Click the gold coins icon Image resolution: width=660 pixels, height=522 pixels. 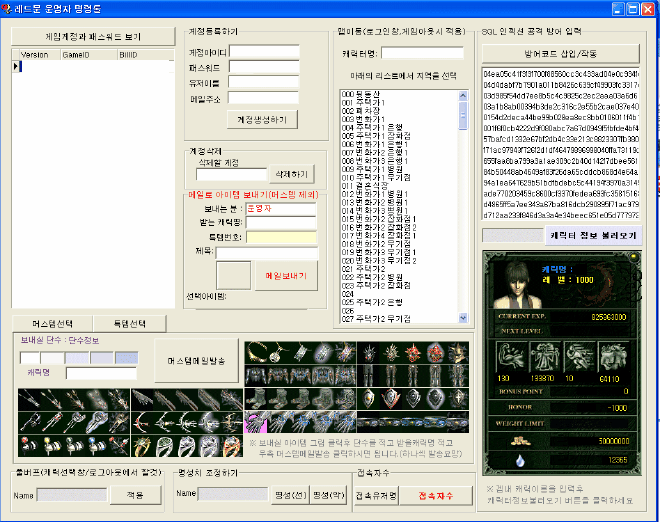[x=520, y=441]
